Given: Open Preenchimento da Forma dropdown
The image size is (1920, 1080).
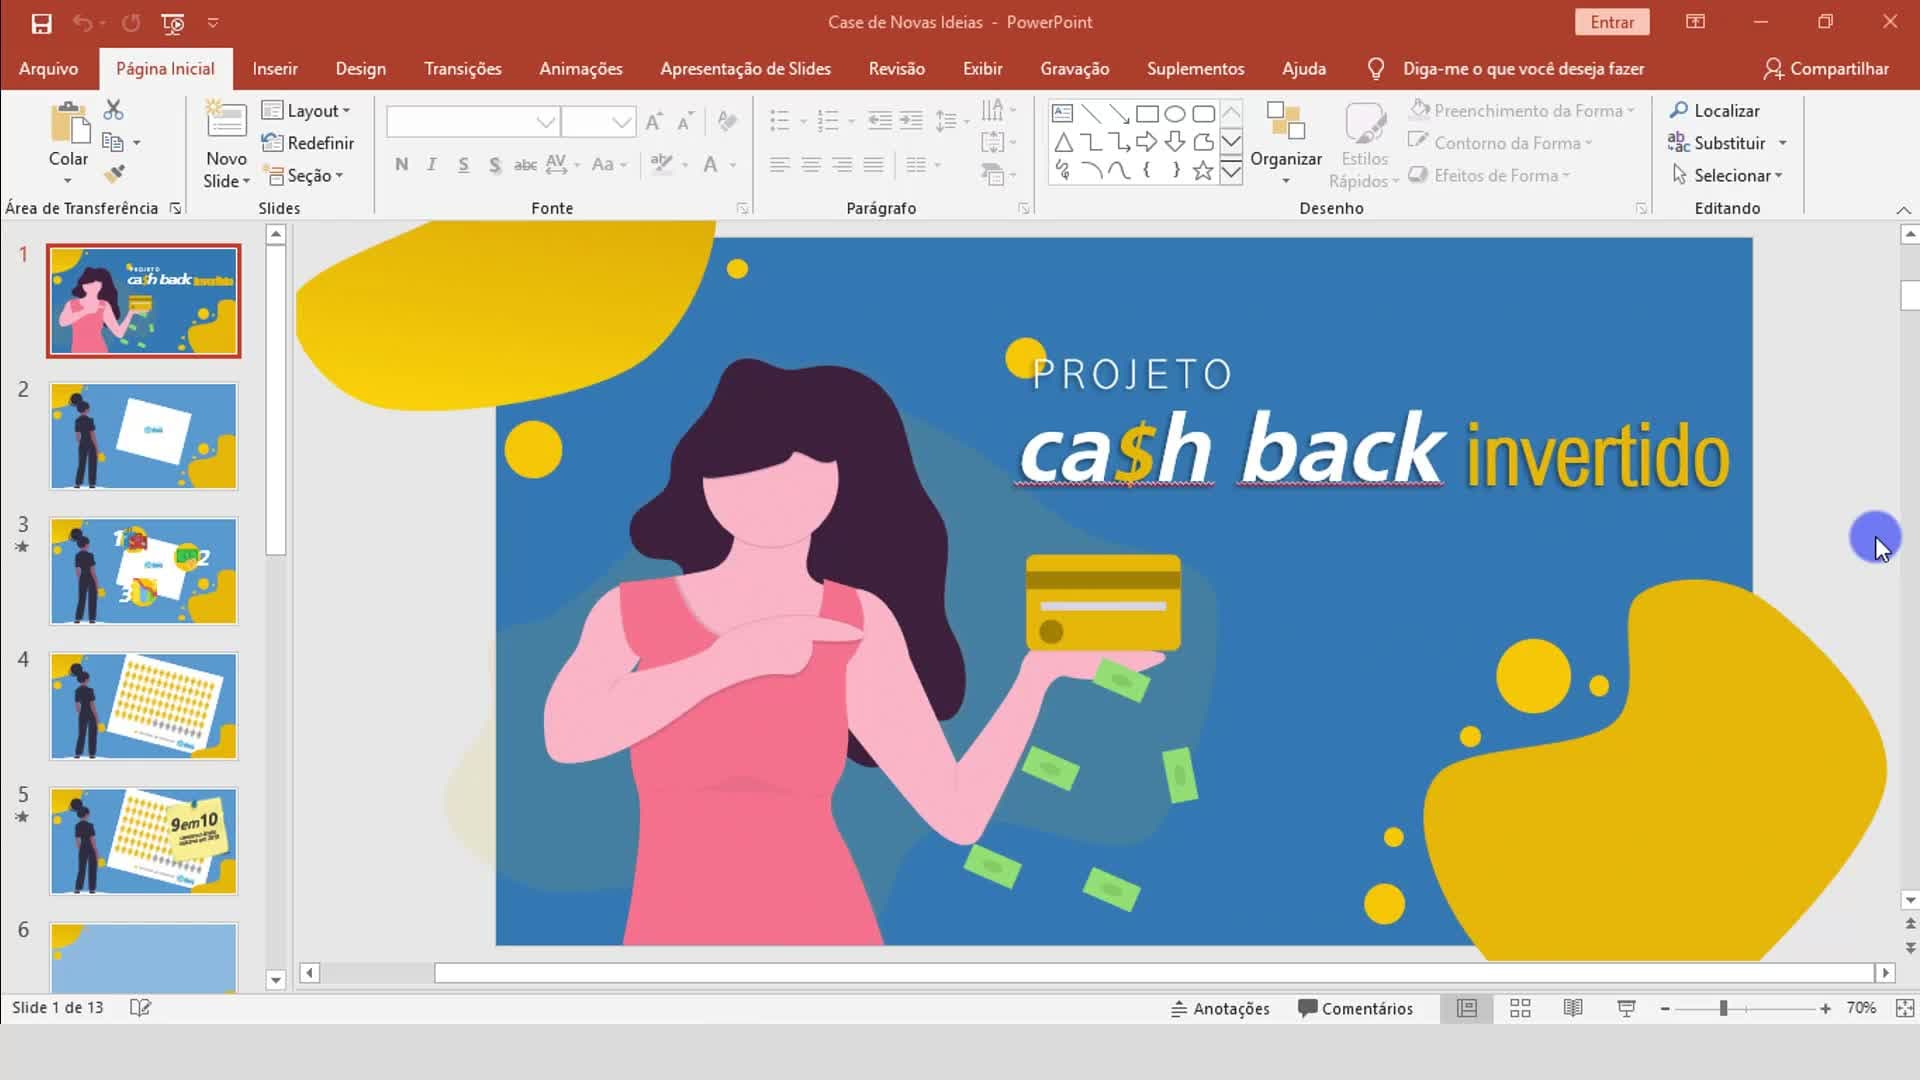Looking at the screenshot, I should (x=1521, y=111).
